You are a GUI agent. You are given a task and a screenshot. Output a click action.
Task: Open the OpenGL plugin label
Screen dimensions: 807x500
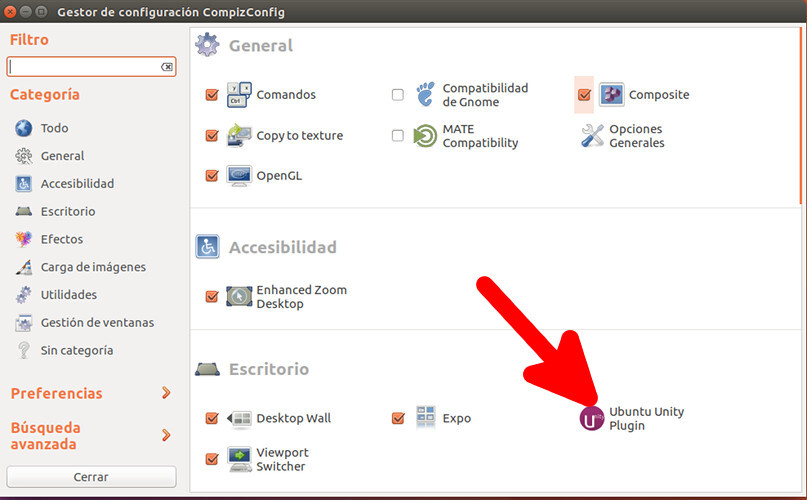(279, 176)
